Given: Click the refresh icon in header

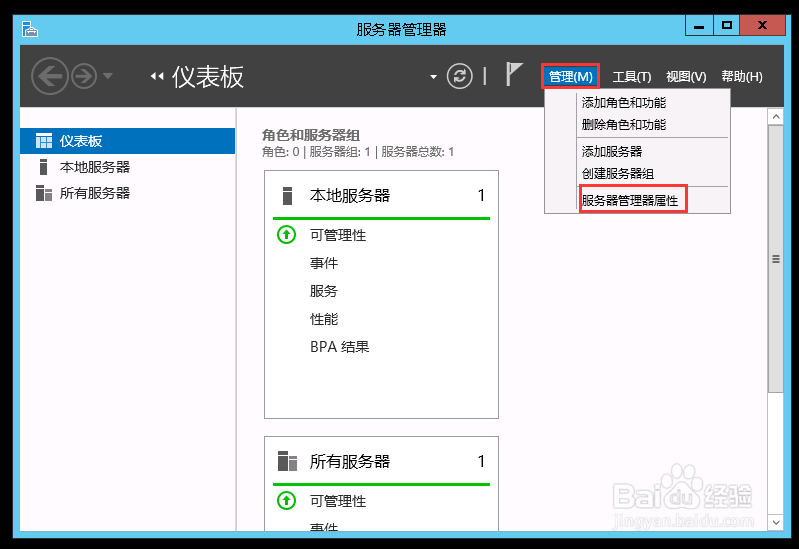Looking at the screenshot, I should [x=459, y=76].
